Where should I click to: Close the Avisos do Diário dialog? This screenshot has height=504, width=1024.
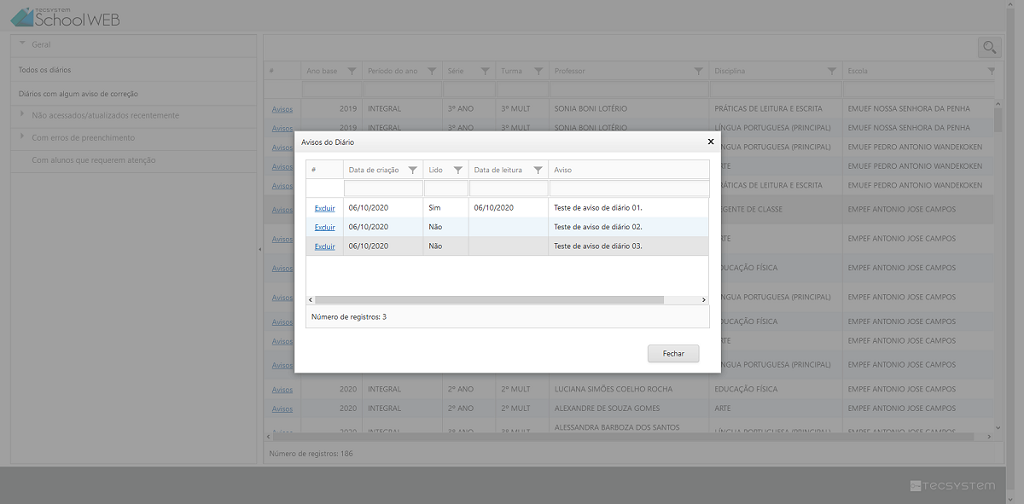(710, 142)
